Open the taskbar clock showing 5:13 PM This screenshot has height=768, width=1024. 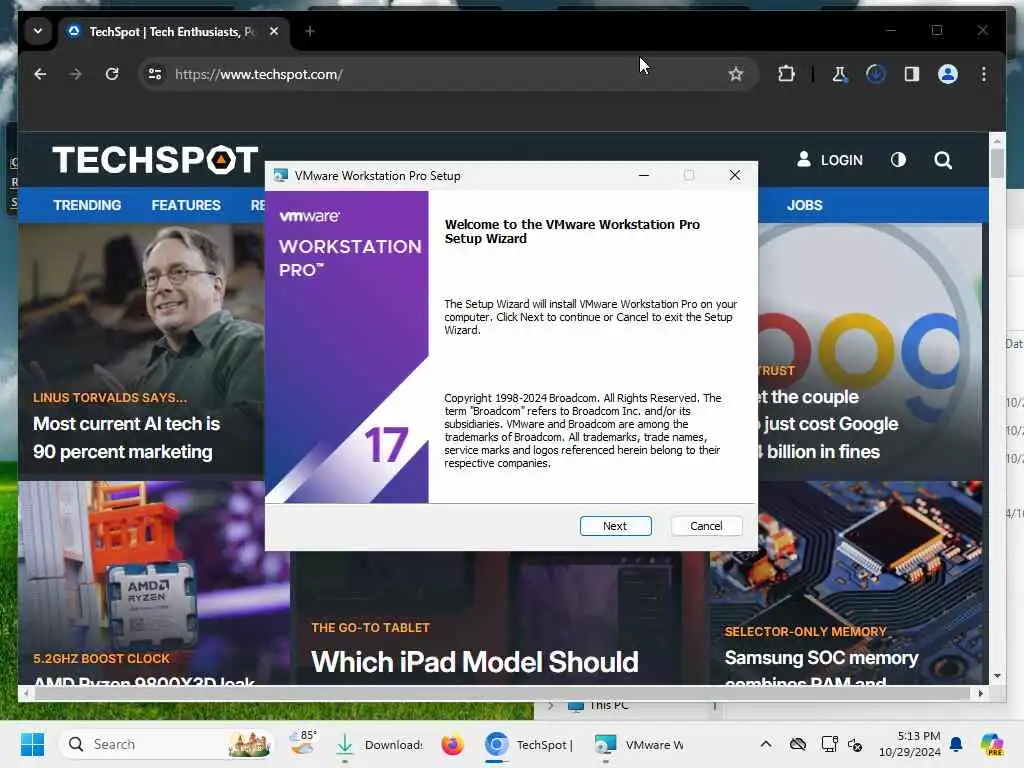910,744
